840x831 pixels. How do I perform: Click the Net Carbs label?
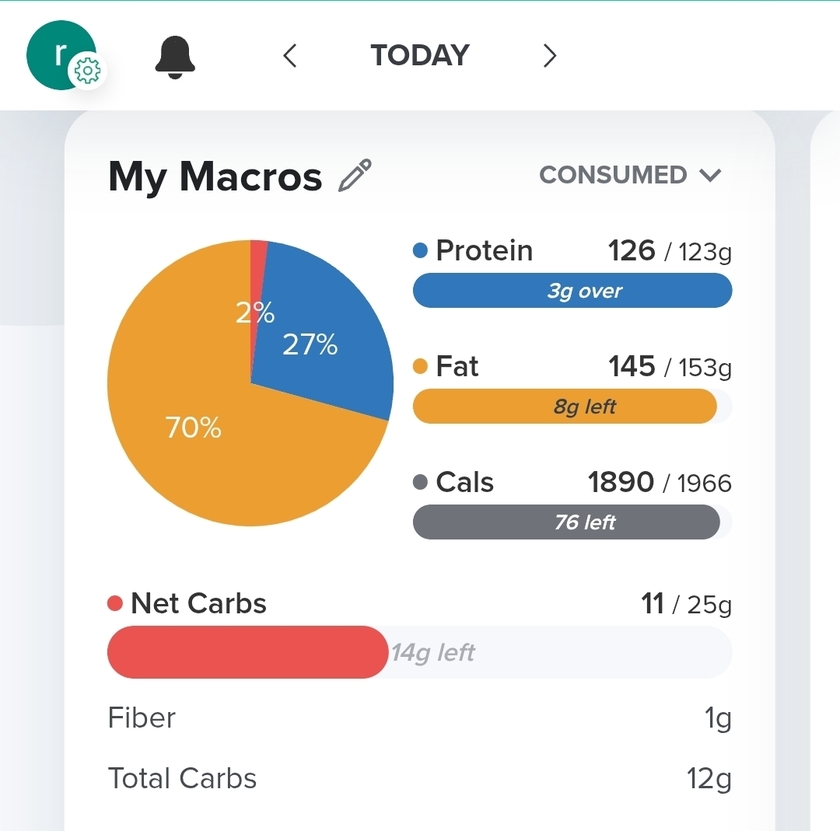pos(198,604)
